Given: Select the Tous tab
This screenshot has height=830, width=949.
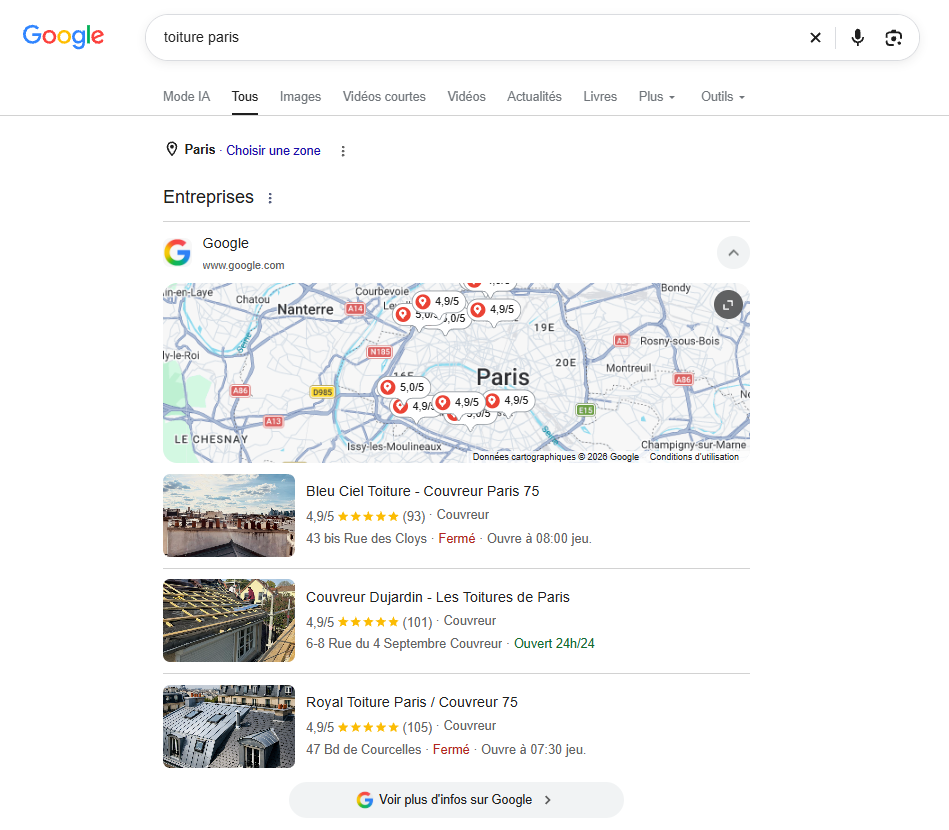Looking at the screenshot, I should pyautogui.click(x=245, y=97).
